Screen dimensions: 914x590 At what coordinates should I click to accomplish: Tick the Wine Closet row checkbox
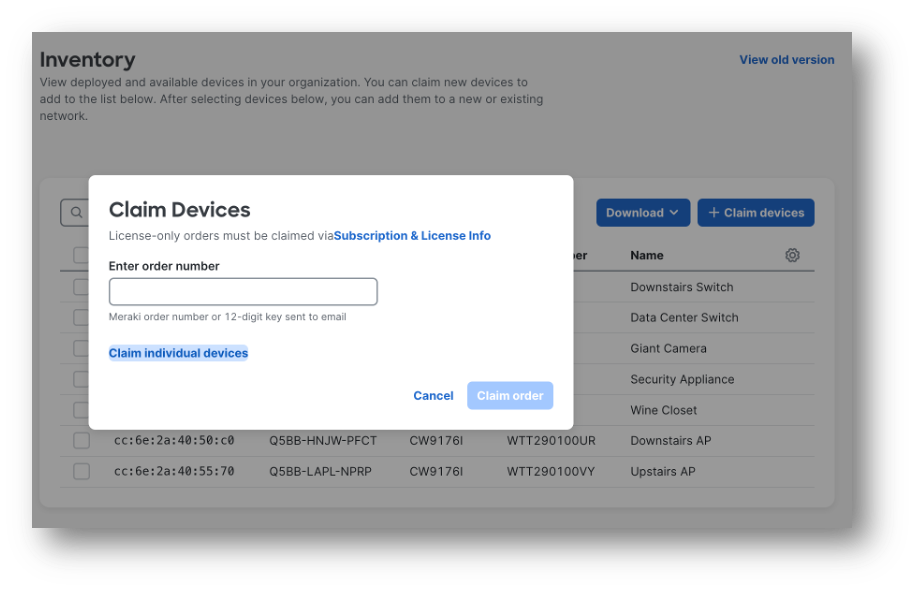[80, 410]
